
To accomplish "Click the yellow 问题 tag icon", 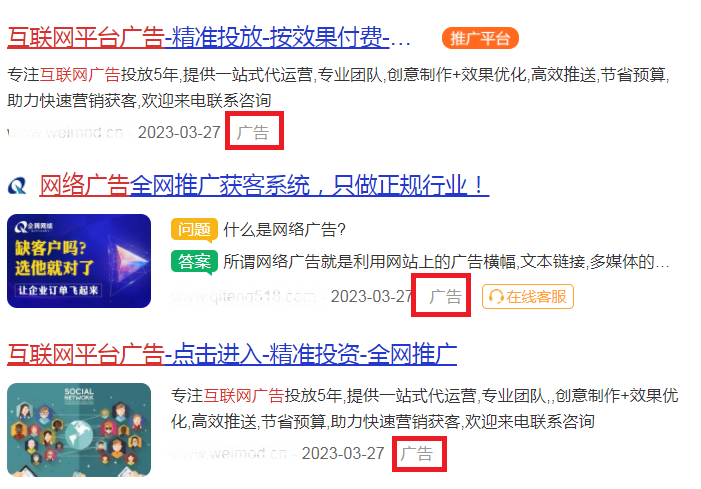I will 194,230.
